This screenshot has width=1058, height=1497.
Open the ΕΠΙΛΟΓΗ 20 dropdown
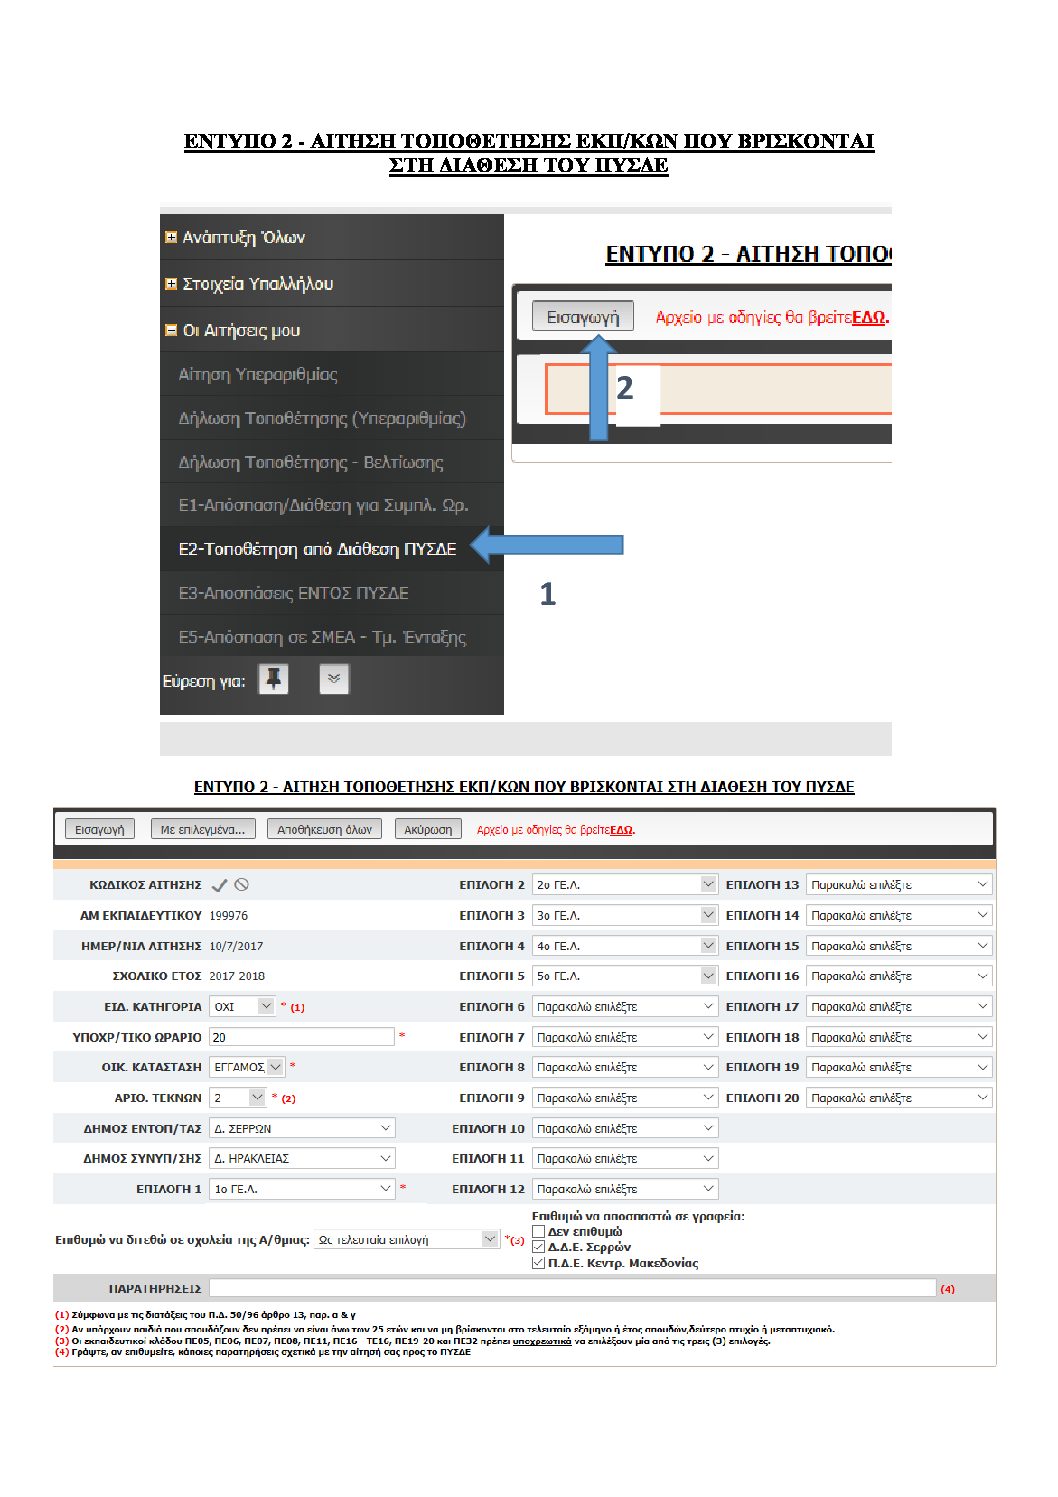click(899, 1098)
